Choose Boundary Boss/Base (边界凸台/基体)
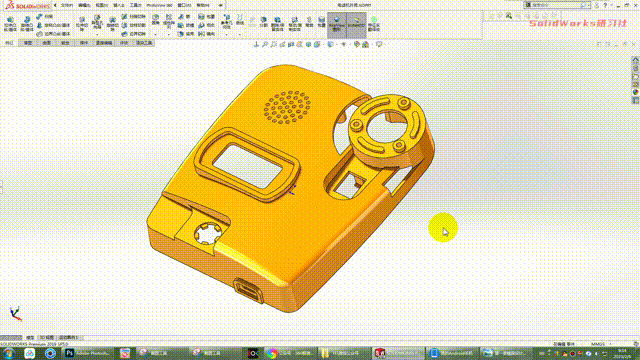Screen dimensions: 640x360 [53, 34]
